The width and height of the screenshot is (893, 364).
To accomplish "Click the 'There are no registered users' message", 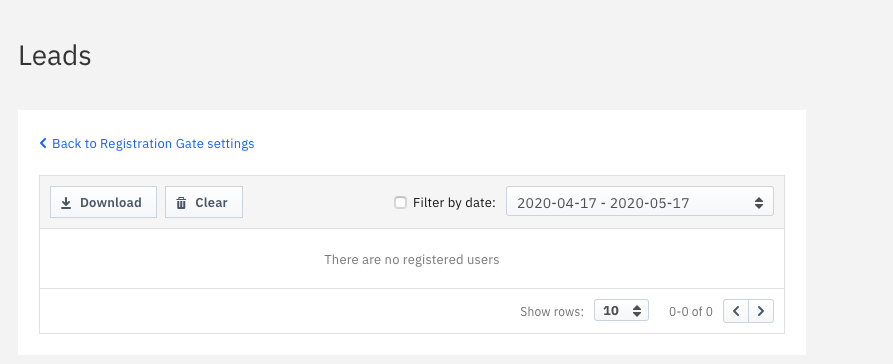I will pyautogui.click(x=412, y=260).
